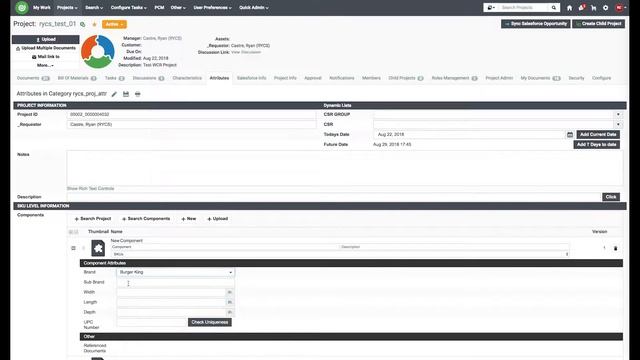The height and width of the screenshot is (360, 640).
Task: Click the project pie chart logo
Action: (x=98, y=51)
